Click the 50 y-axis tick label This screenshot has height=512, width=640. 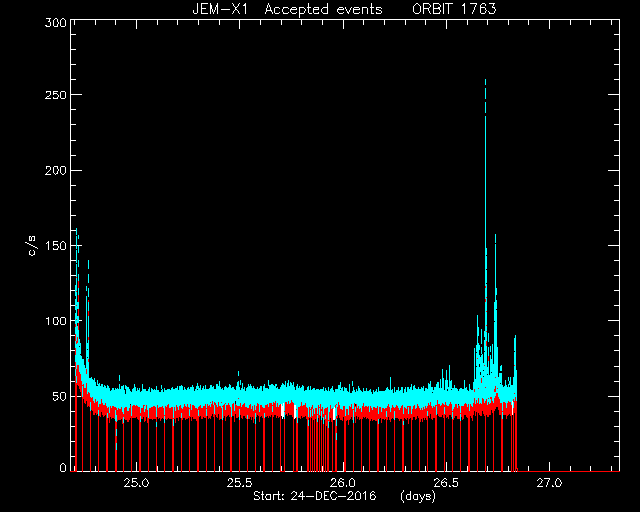point(60,396)
